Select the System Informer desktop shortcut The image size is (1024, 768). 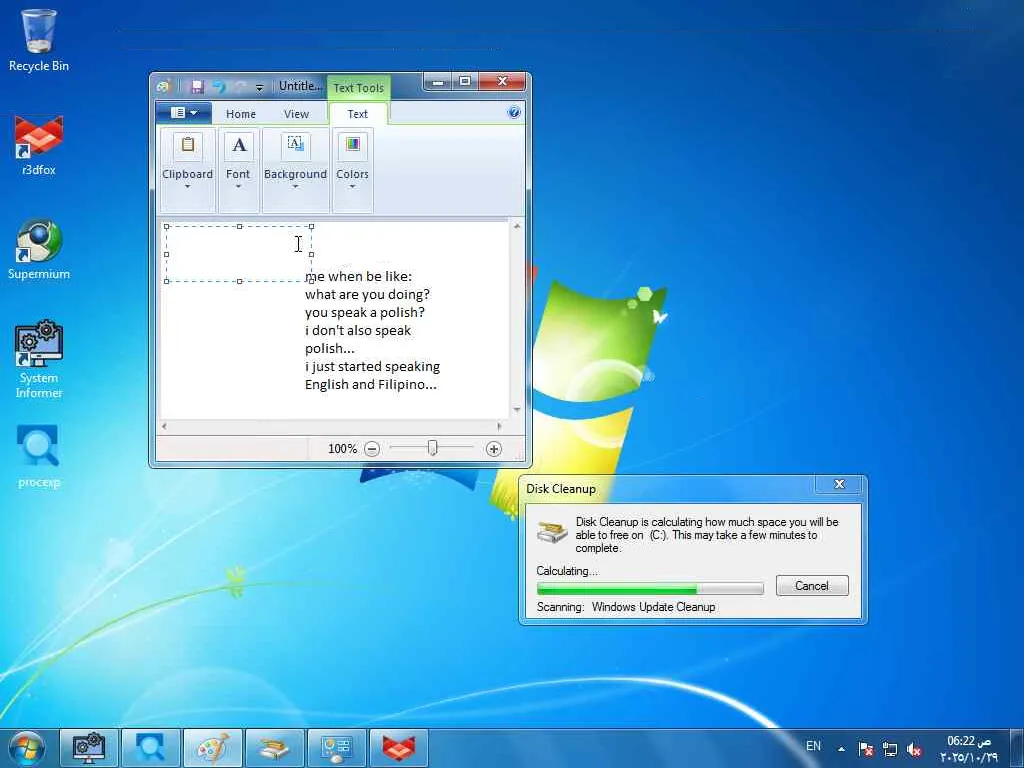(39, 359)
